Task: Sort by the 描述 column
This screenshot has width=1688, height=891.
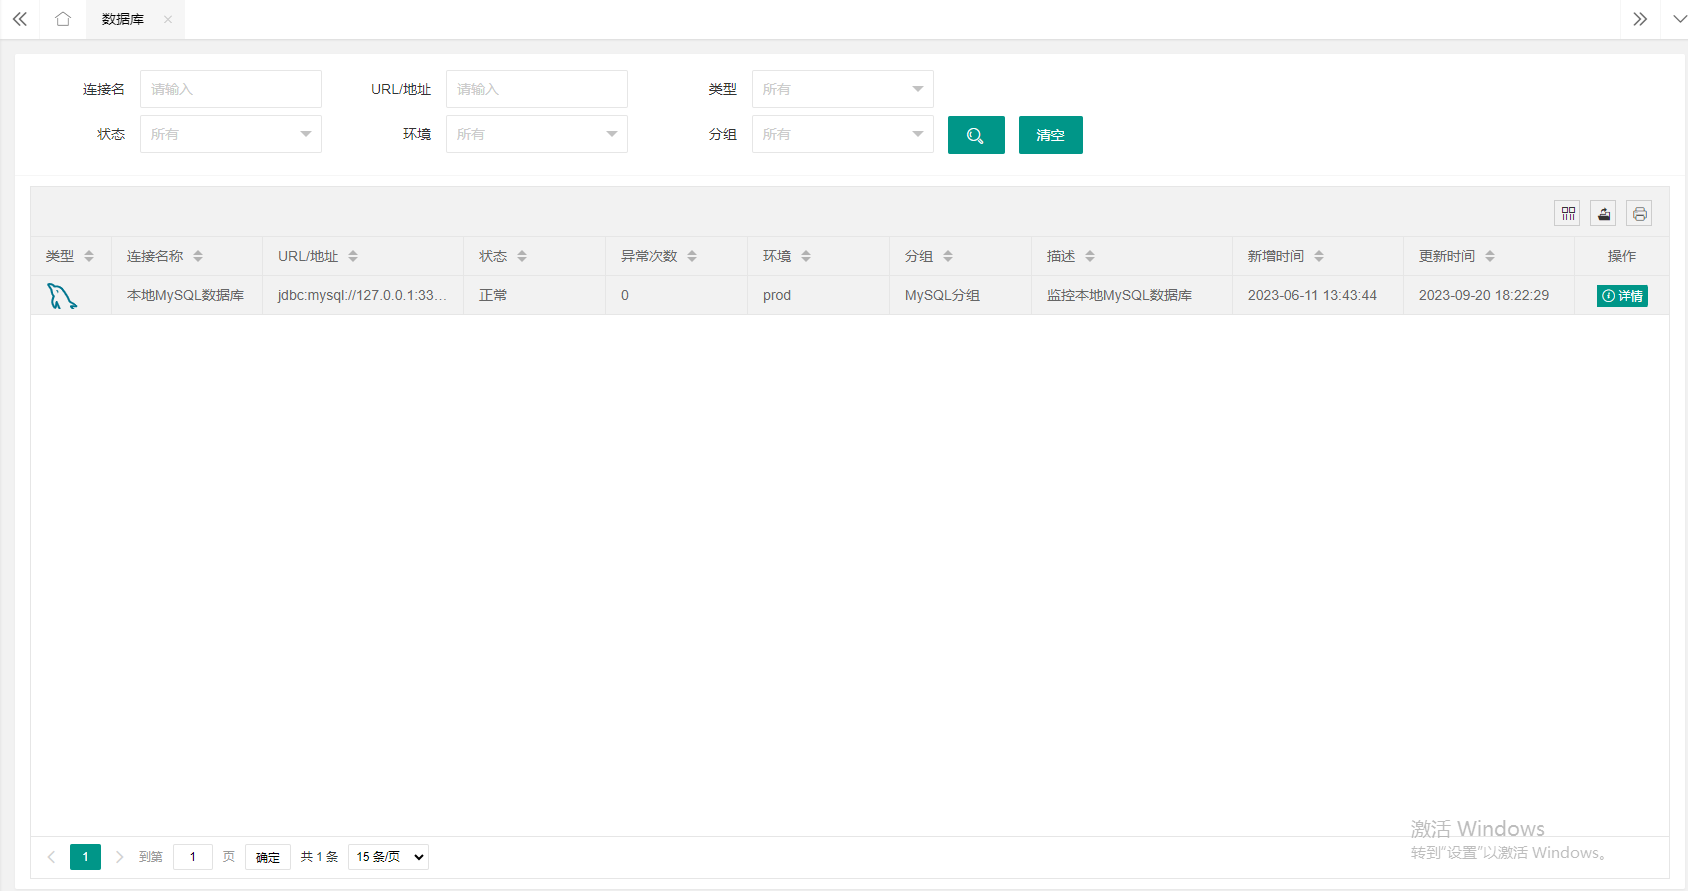Action: (1090, 256)
